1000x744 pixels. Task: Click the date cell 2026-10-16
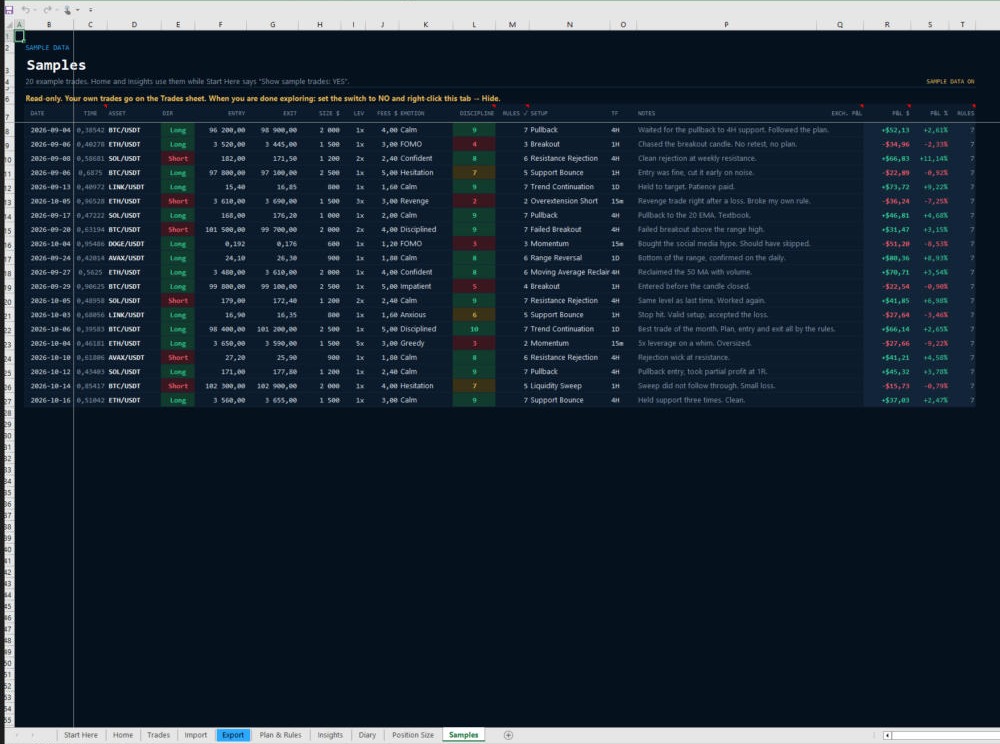[48, 400]
